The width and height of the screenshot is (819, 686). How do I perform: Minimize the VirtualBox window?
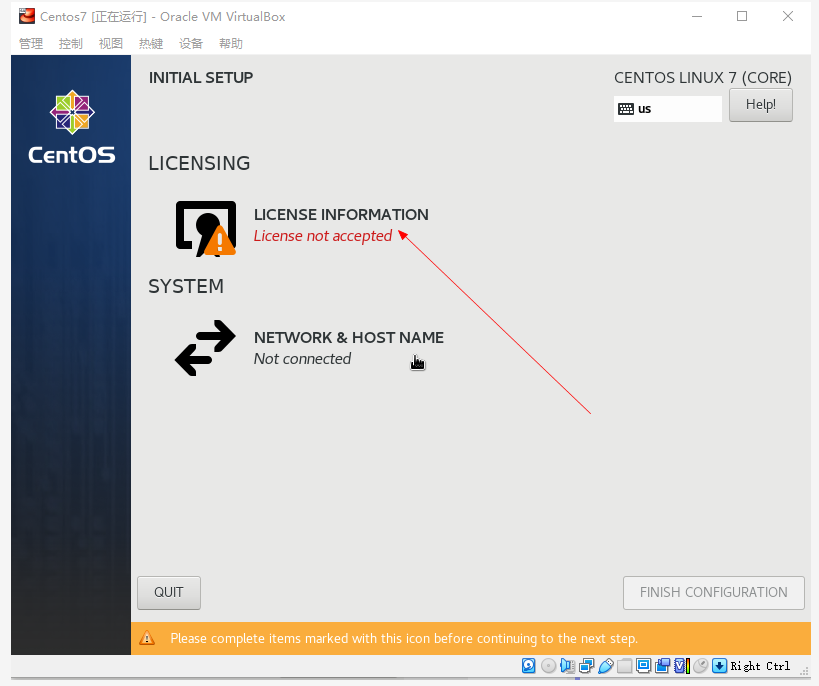[x=697, y=16]
